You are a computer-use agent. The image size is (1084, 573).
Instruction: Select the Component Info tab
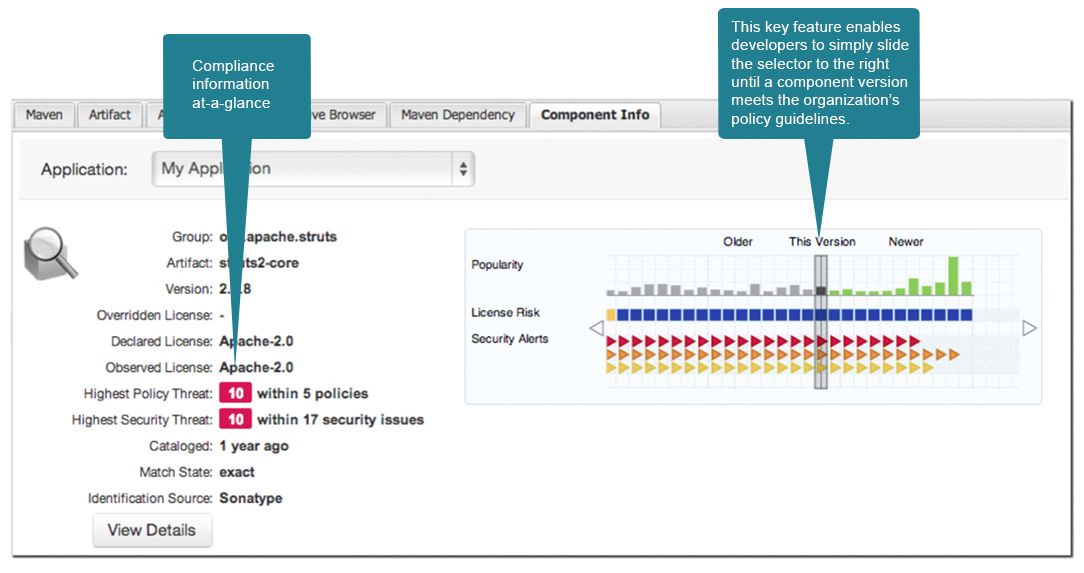pos(595,115)
